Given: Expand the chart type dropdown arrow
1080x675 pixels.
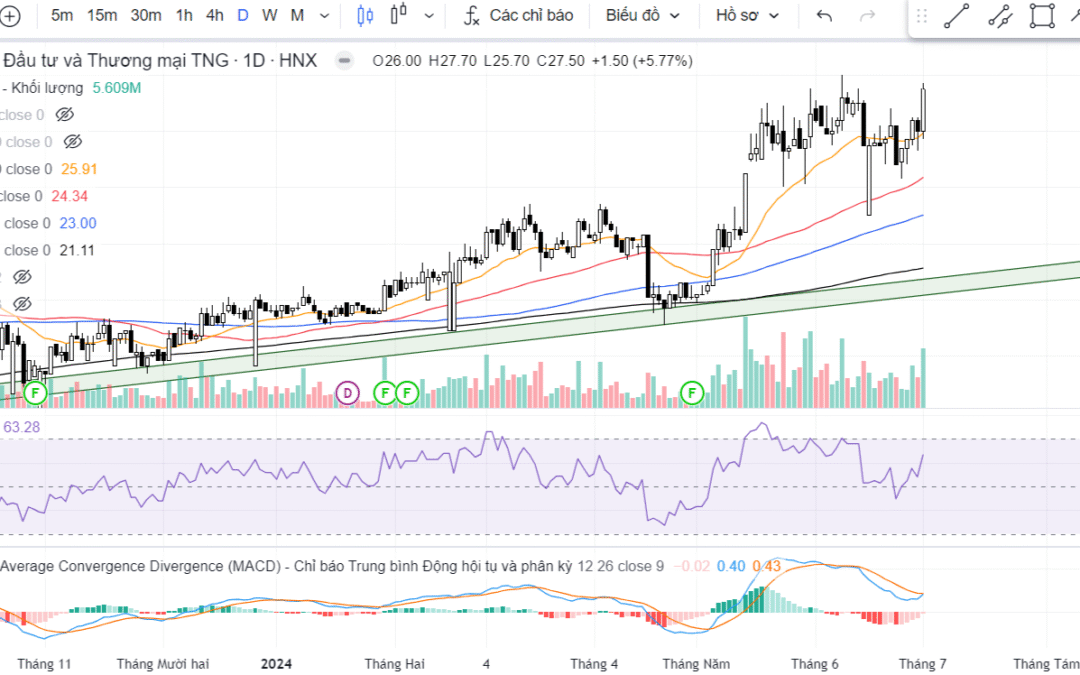Looking at the screenshot, I should (x=429, y=16).
